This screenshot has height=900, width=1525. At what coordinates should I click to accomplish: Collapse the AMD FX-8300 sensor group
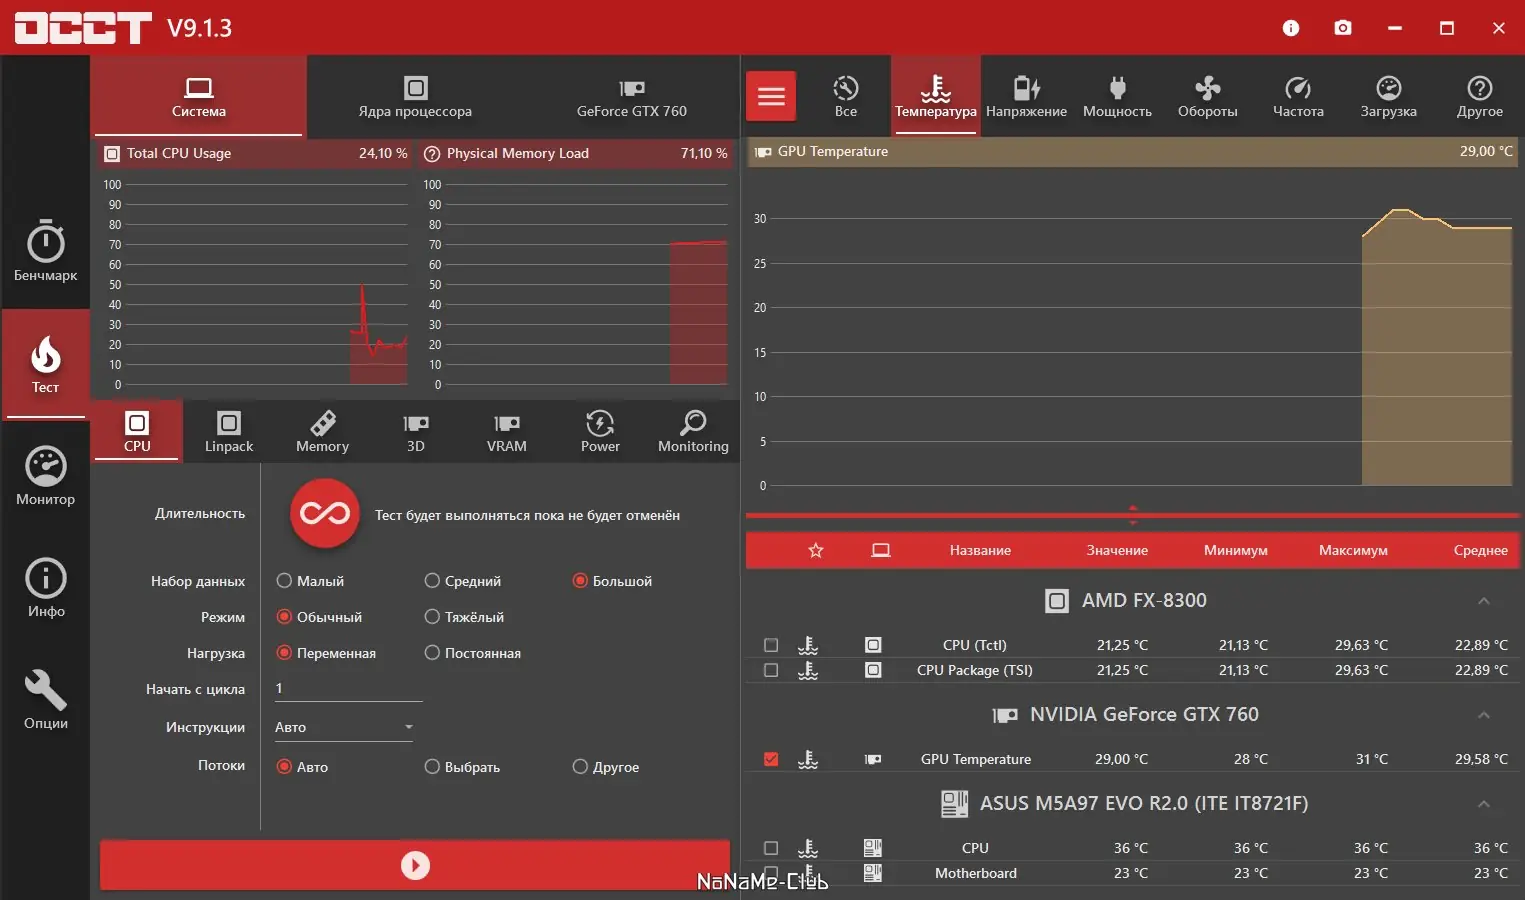point(1484,601)
